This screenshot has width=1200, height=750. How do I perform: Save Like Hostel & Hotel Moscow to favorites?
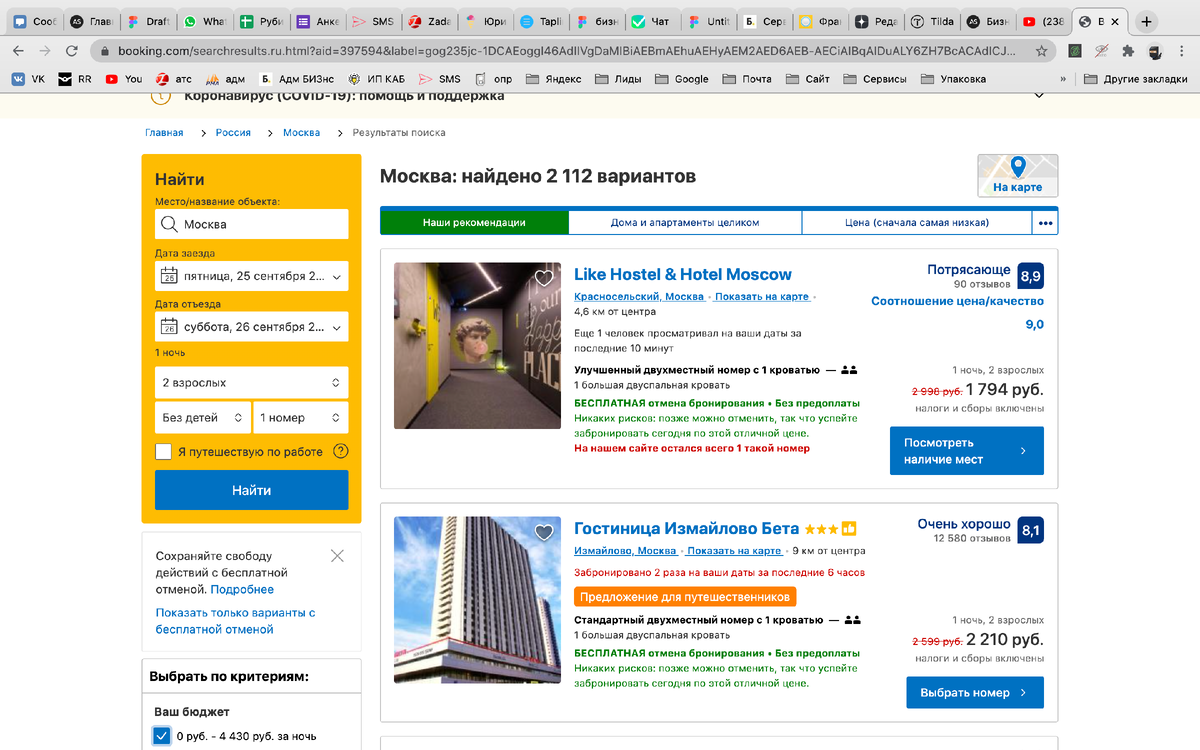click(x=544, y=278)
